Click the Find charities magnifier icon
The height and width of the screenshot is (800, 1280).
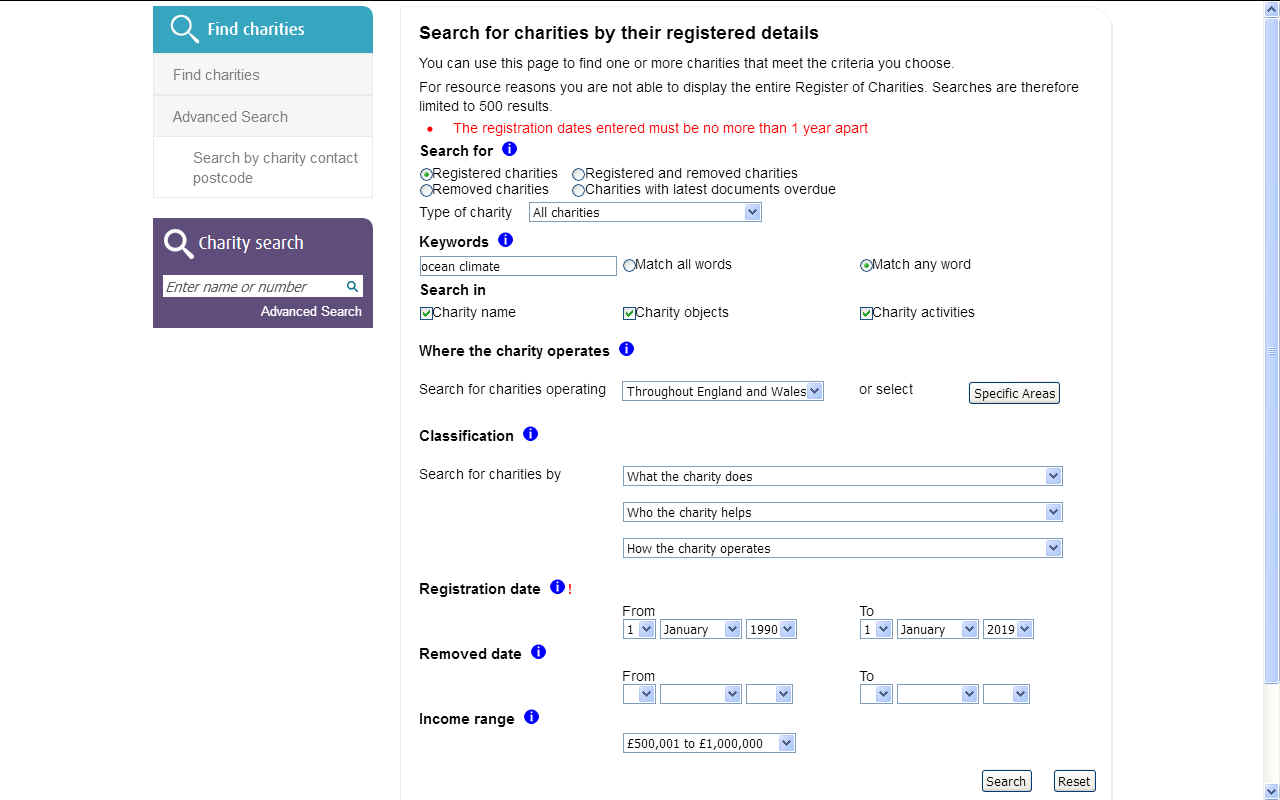tap(184, 29)
